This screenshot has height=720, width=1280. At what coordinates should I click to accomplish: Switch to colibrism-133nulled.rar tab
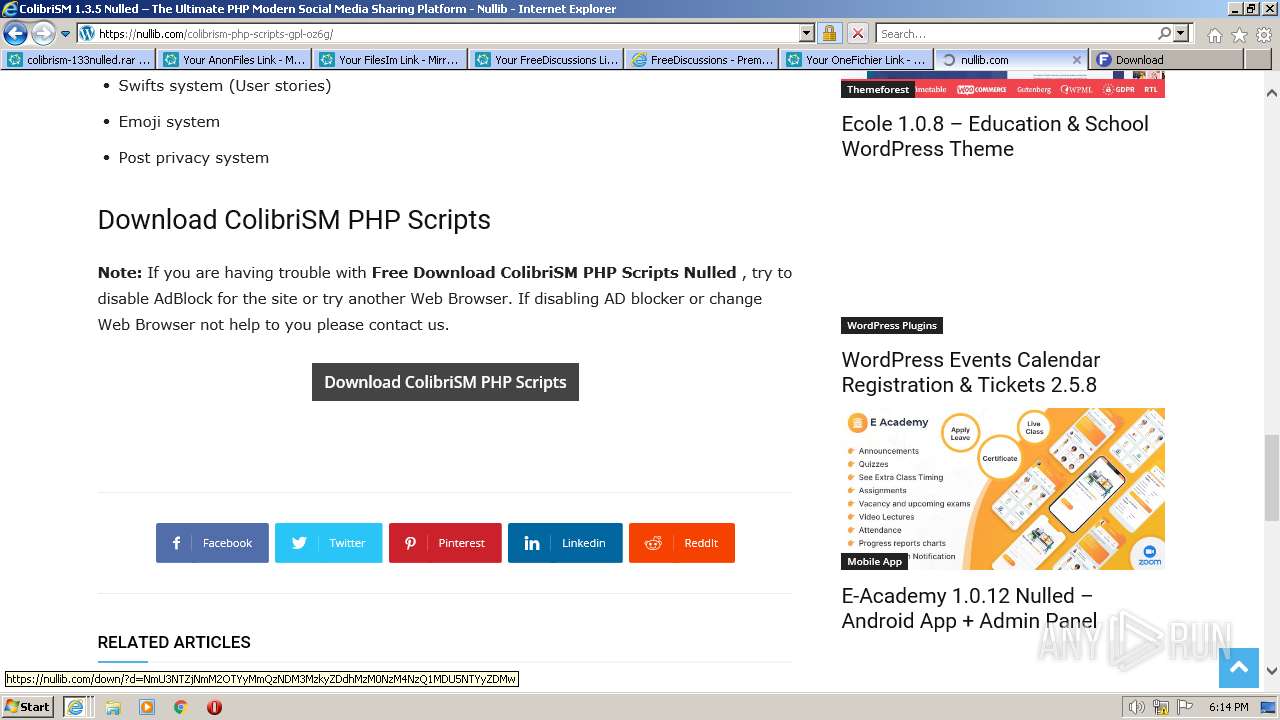[x=79, y=60]
